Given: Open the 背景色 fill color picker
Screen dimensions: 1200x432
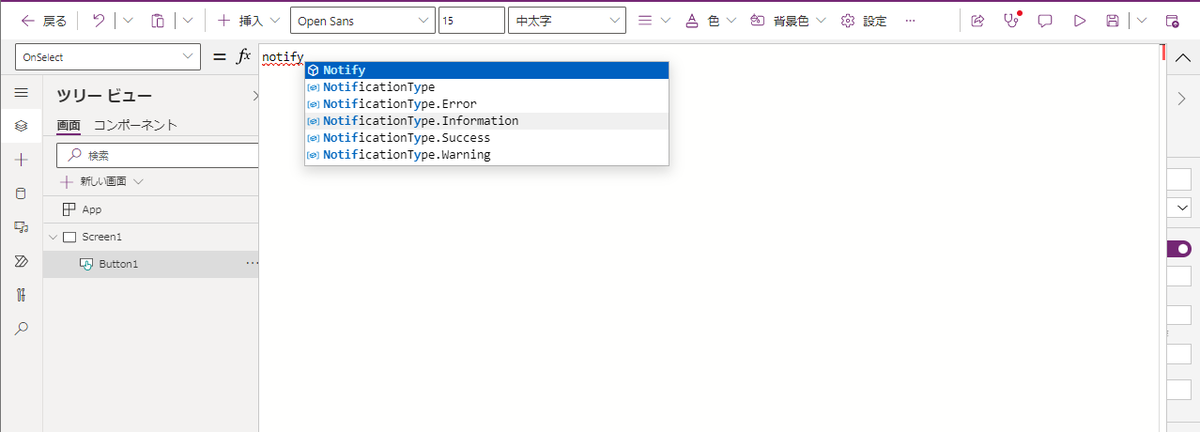Looking at the screenshot, I should (x=787, y=20).
